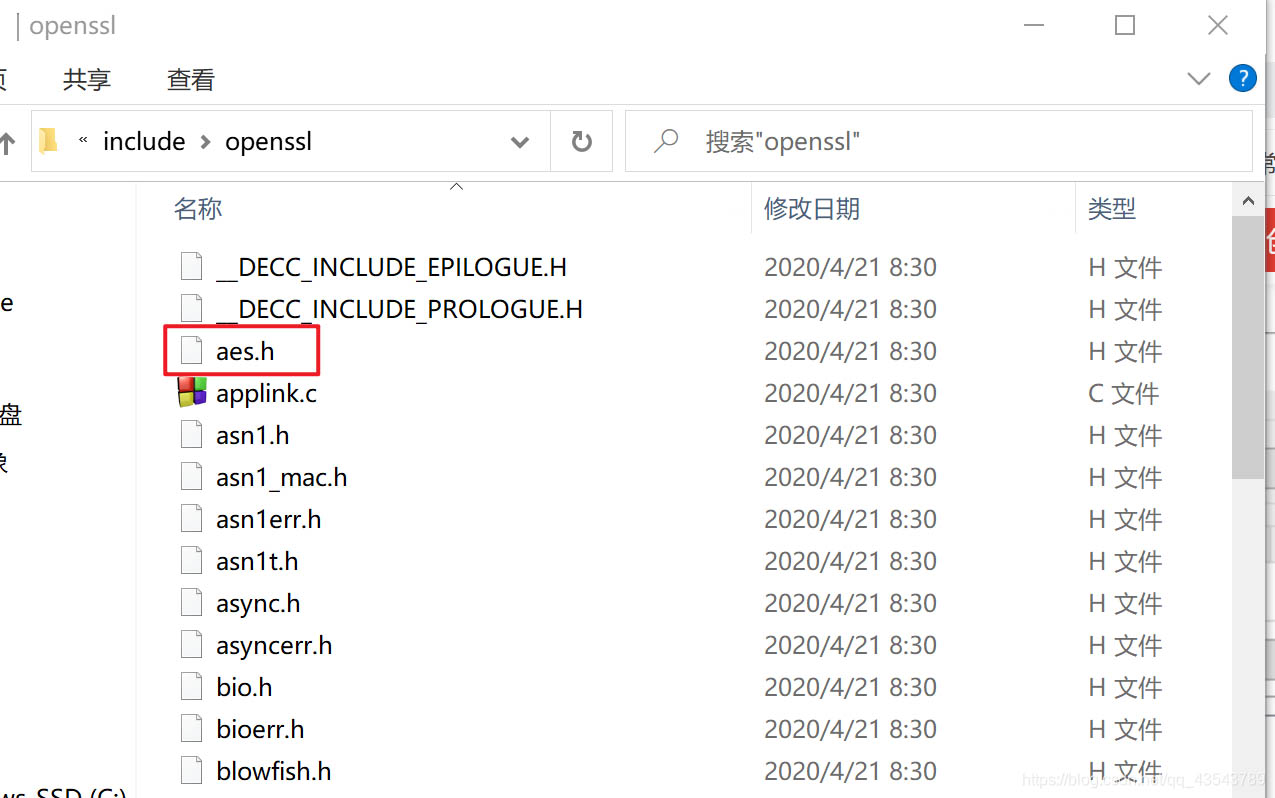Click the C 文件 type of applink.c
This screenshot has height=798, width=1275.
coord(1123,393)
